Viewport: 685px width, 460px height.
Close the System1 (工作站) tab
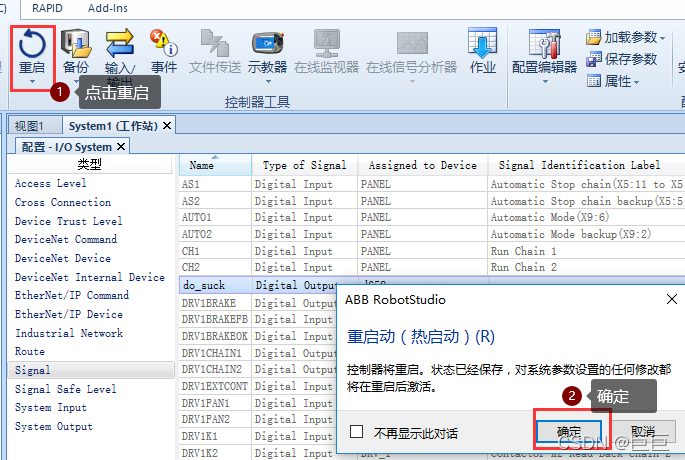(167, 126)
